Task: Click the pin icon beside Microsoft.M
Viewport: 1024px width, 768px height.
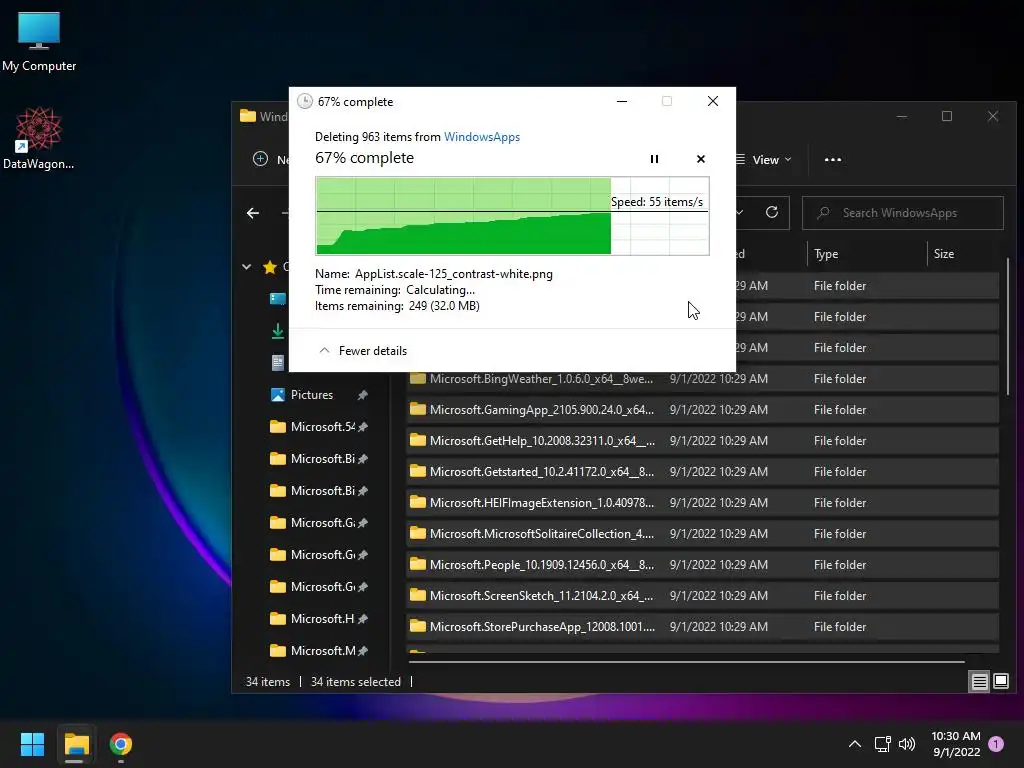Action: (x=362, y=650)
